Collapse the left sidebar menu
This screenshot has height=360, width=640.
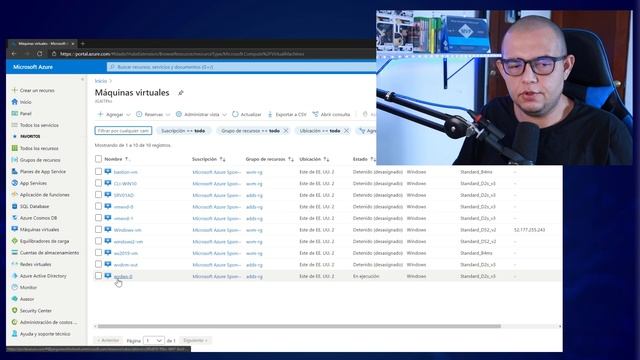[82, 80]
